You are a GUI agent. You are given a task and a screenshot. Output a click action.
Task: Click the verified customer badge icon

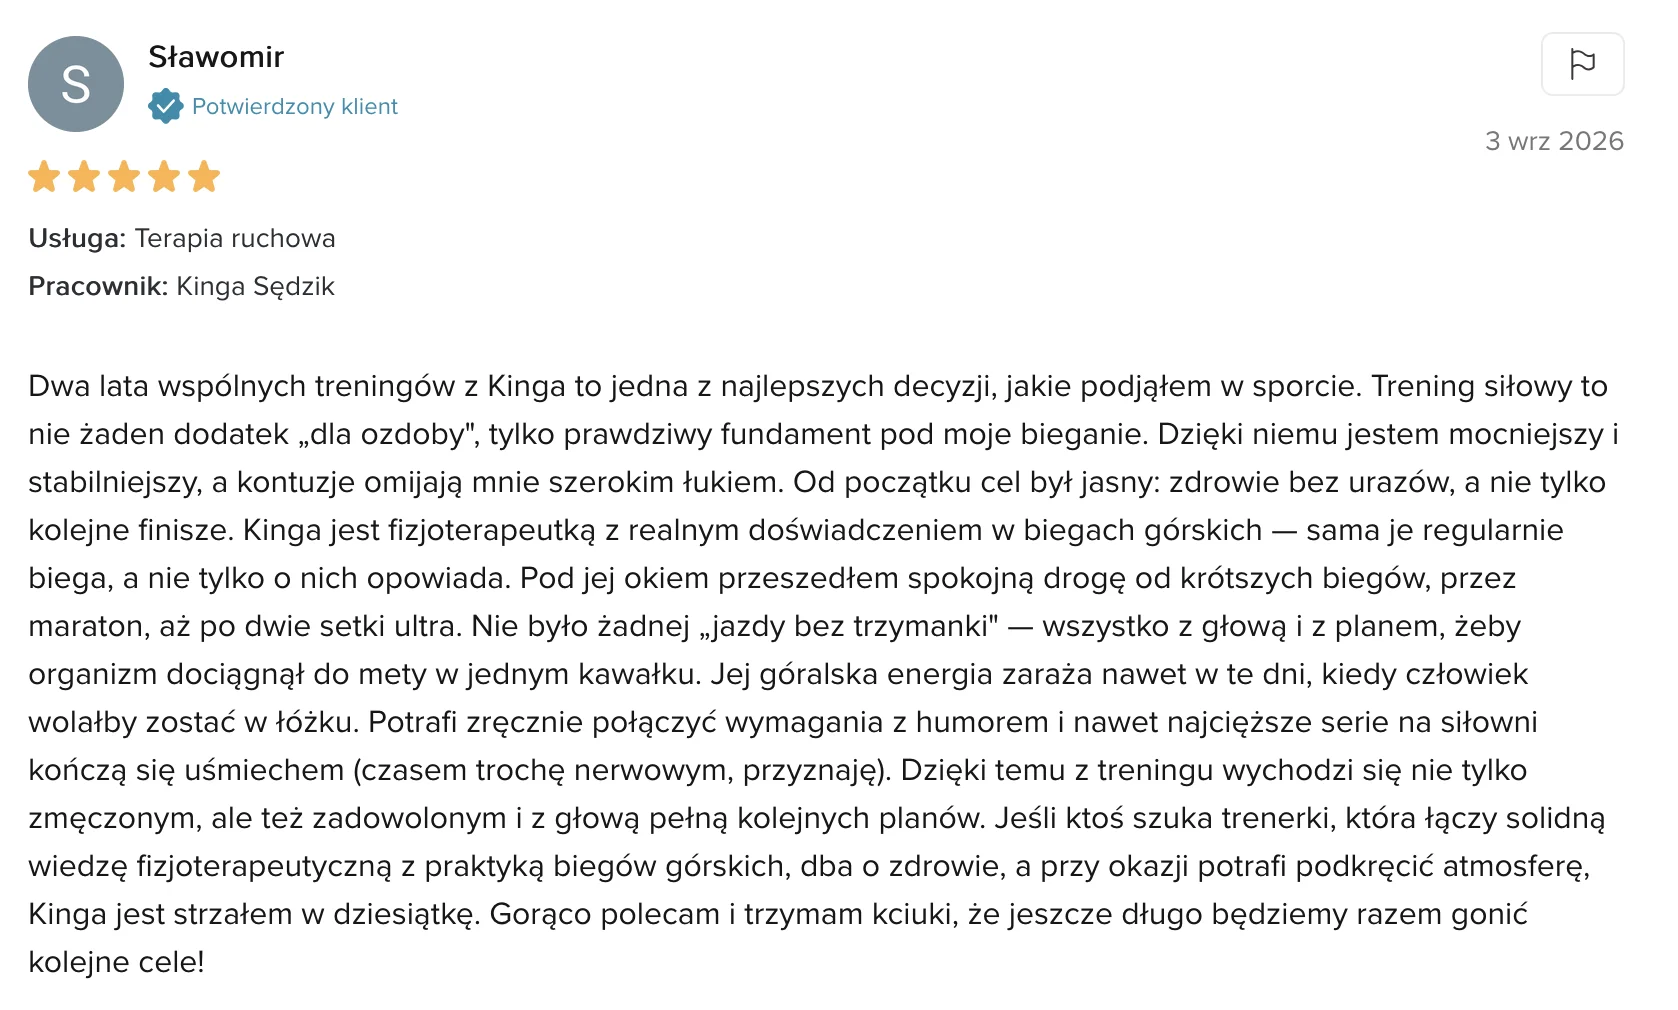pos(165,106)
